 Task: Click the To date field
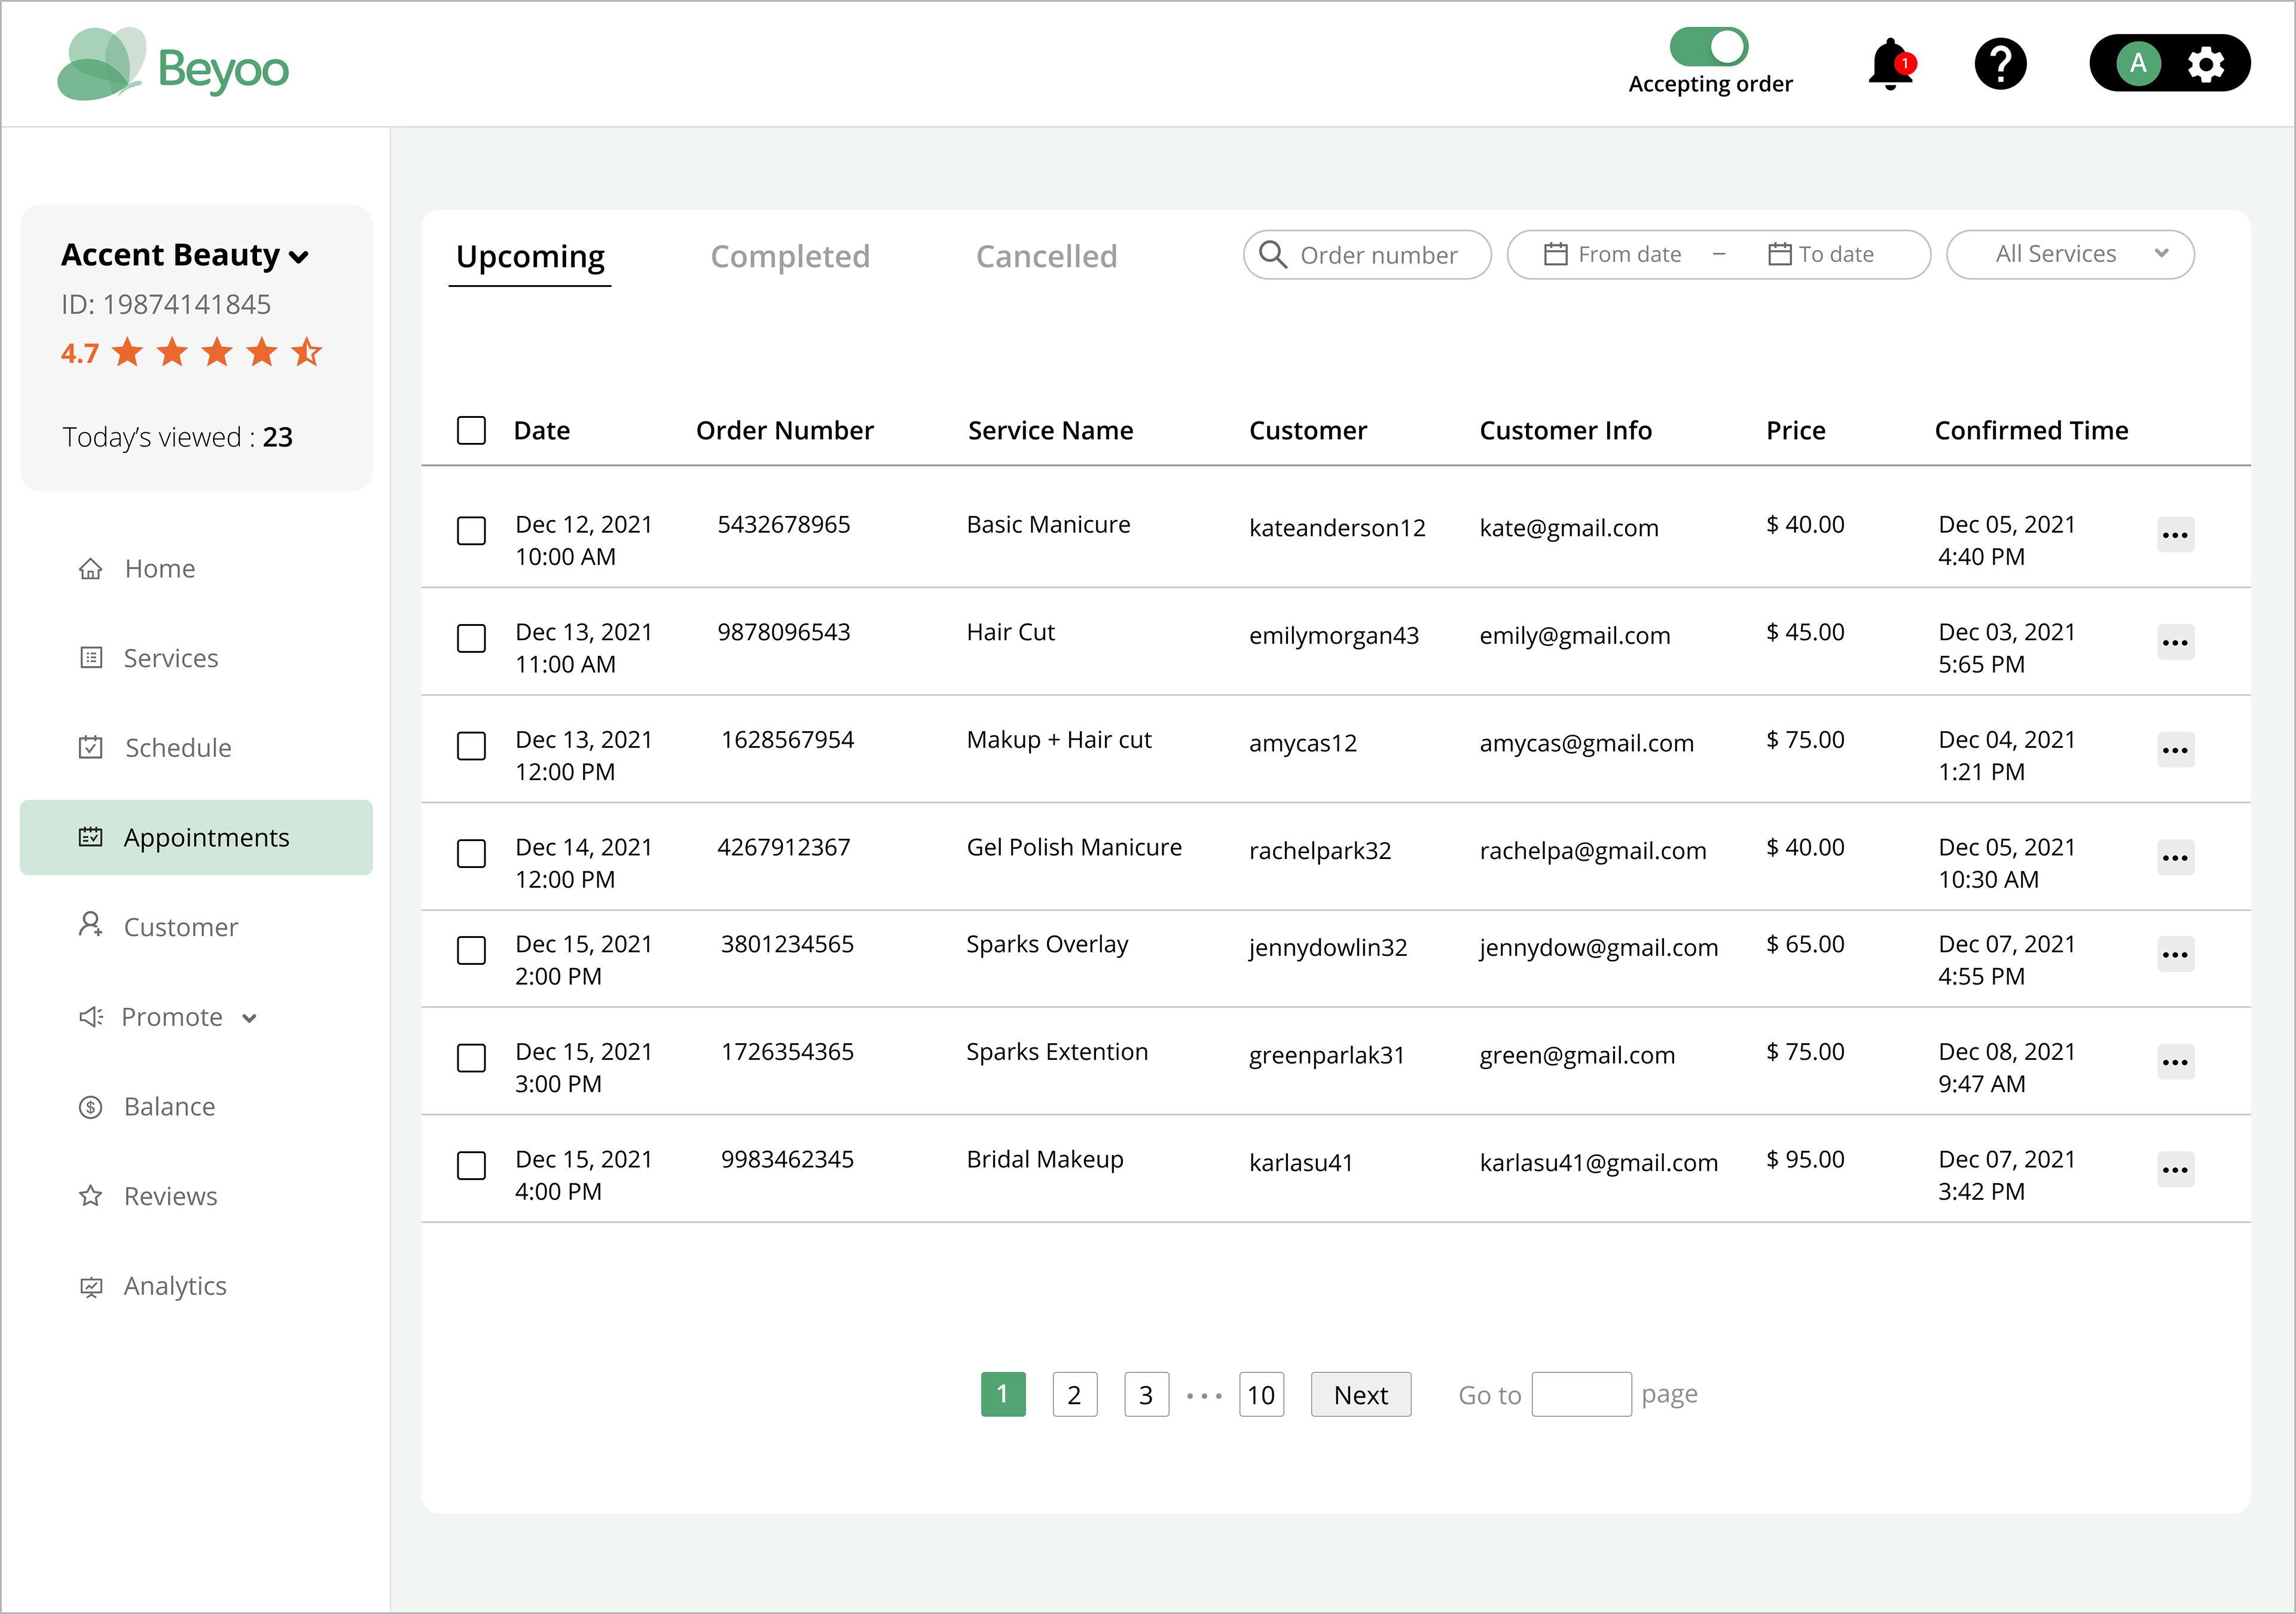coord(1822,254)
